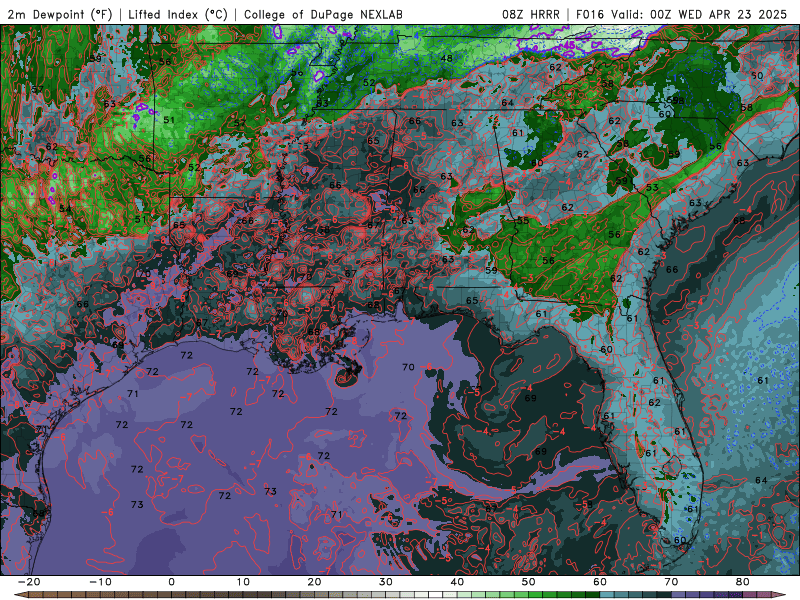Click the "10" label on the color scale
800x600 pixels.
coord(243,582)
